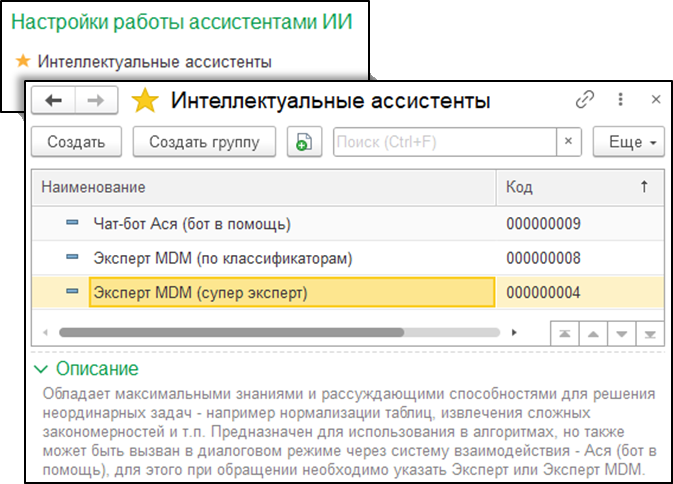Jump to the last item with the bottom arrow
Screen dimensions: 673x484
point(650,333)
